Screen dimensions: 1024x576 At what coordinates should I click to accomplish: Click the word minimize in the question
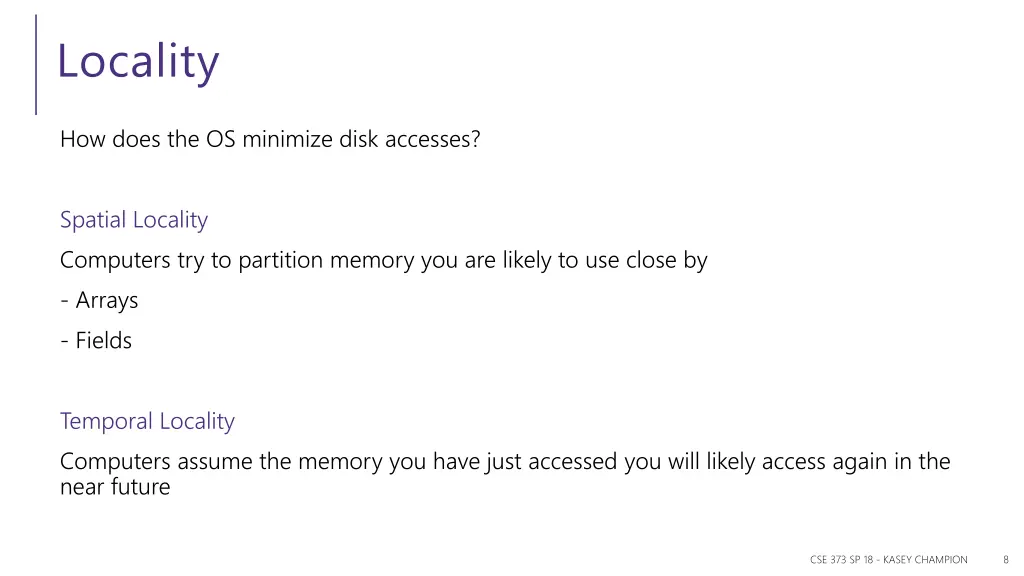click(287, 139)
